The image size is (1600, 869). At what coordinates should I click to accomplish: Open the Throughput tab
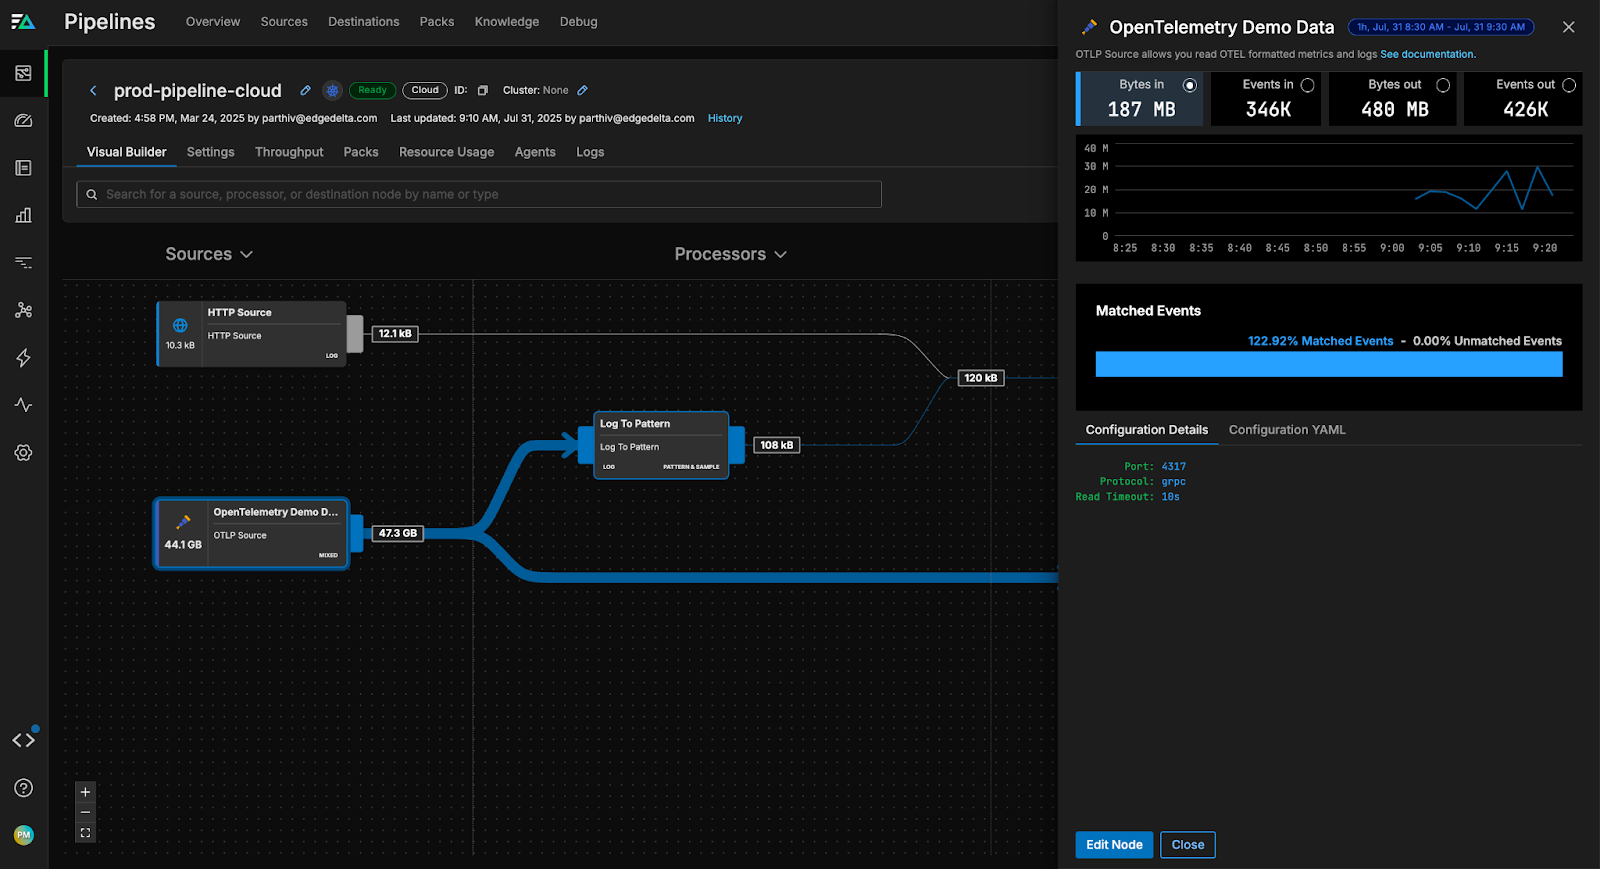[289, 152]
